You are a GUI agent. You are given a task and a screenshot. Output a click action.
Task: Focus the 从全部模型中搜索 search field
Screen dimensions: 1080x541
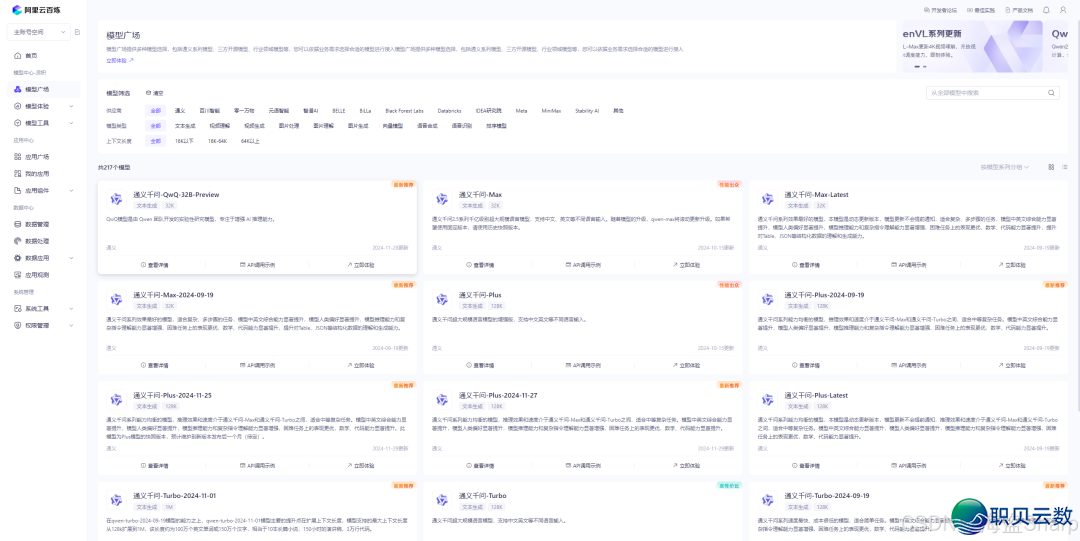point(993,92)
